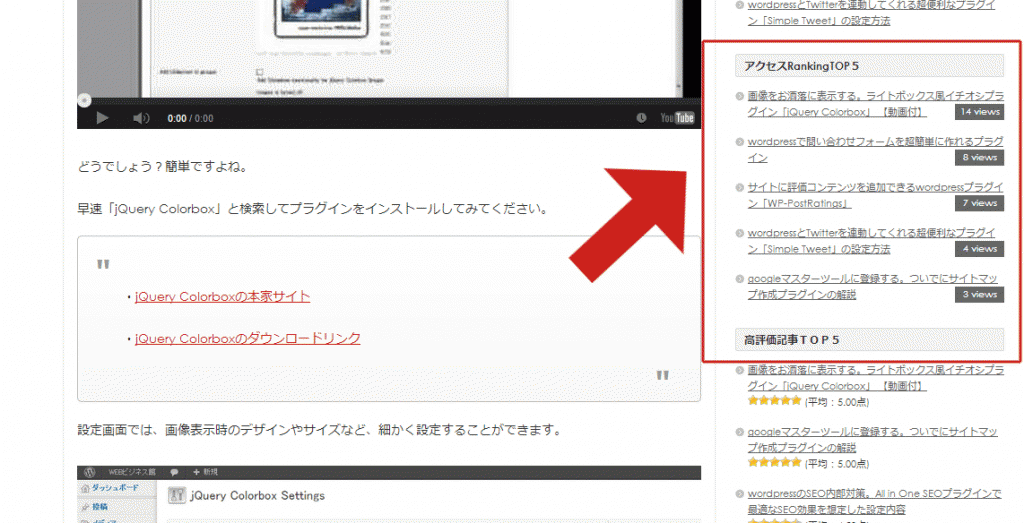The height and width of the screenshot is (523, 1024).
Task: Click WEBビジネス島 in the admin bar screenshot
Action: click(x=134, y=472)
